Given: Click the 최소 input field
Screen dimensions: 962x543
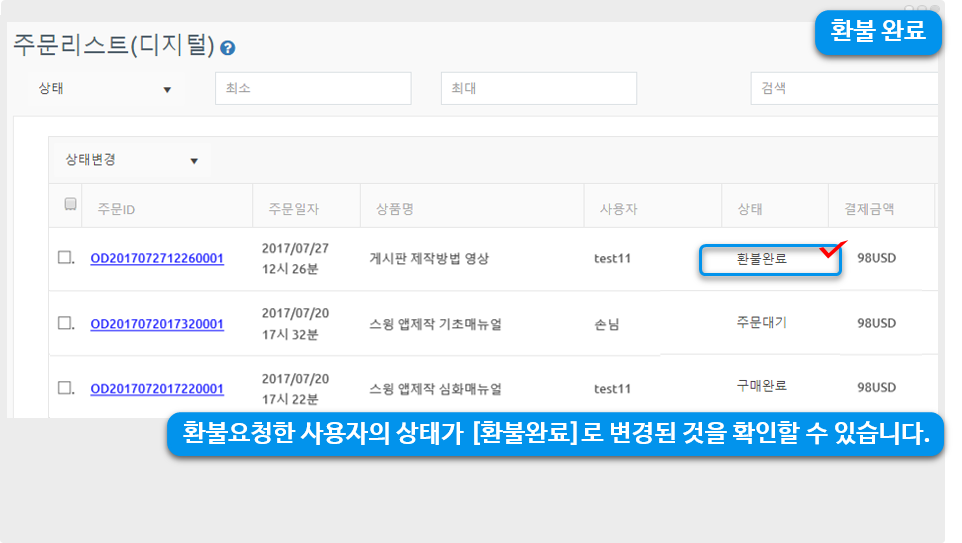Looking at the screenshot, I should pyautogui.click(x=313, y=89).
